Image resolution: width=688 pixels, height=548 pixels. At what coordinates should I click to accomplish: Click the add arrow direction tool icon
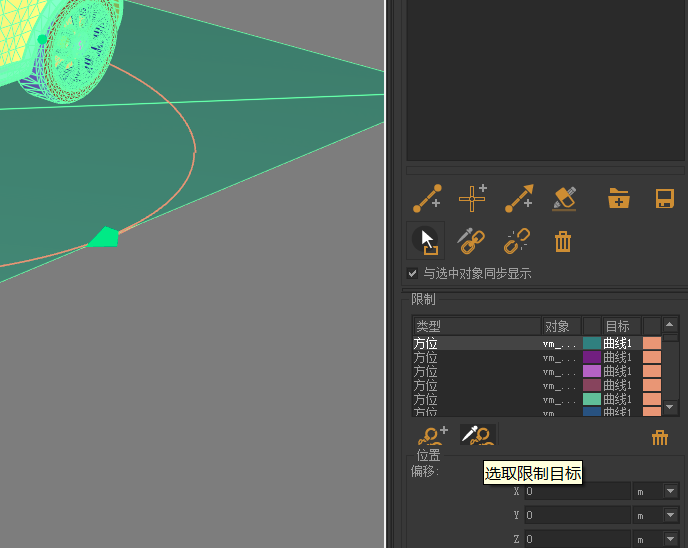pos(518,198)
